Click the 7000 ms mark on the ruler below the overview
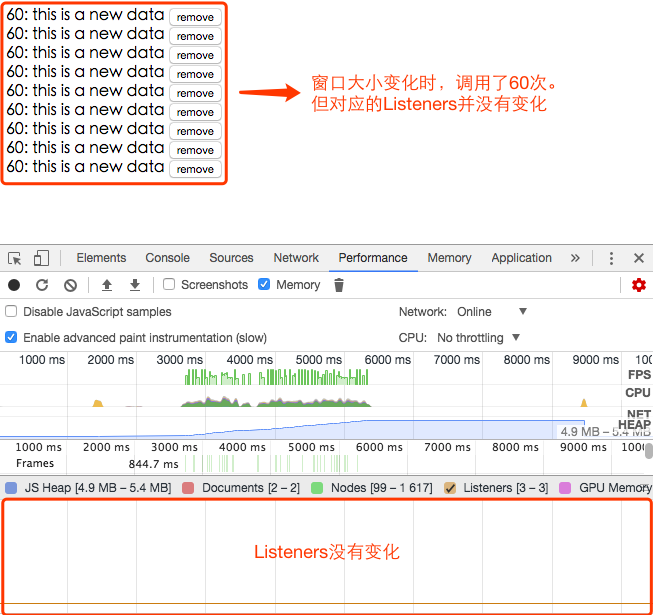653x615 pixels. [447, 447]
